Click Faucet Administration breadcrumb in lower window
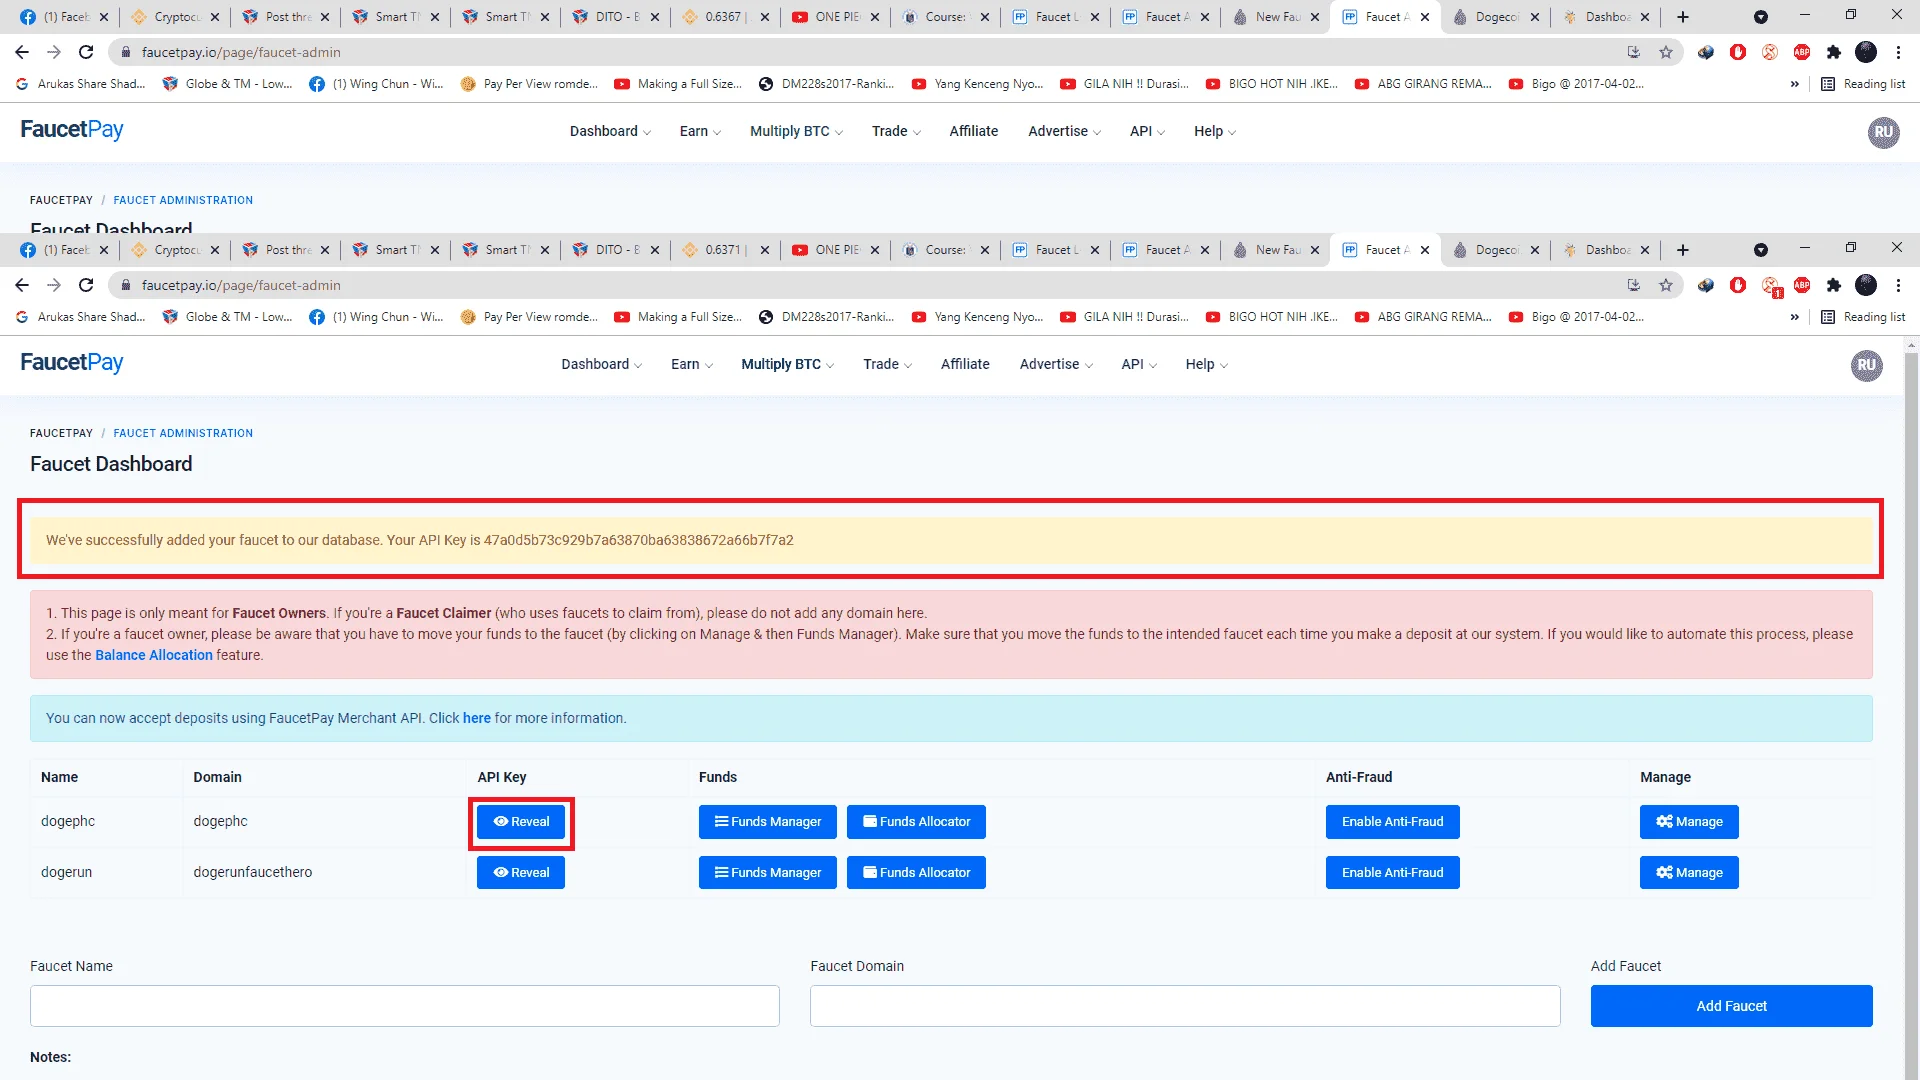Screen dimensions: 1920x1080 tap(183, 434)
